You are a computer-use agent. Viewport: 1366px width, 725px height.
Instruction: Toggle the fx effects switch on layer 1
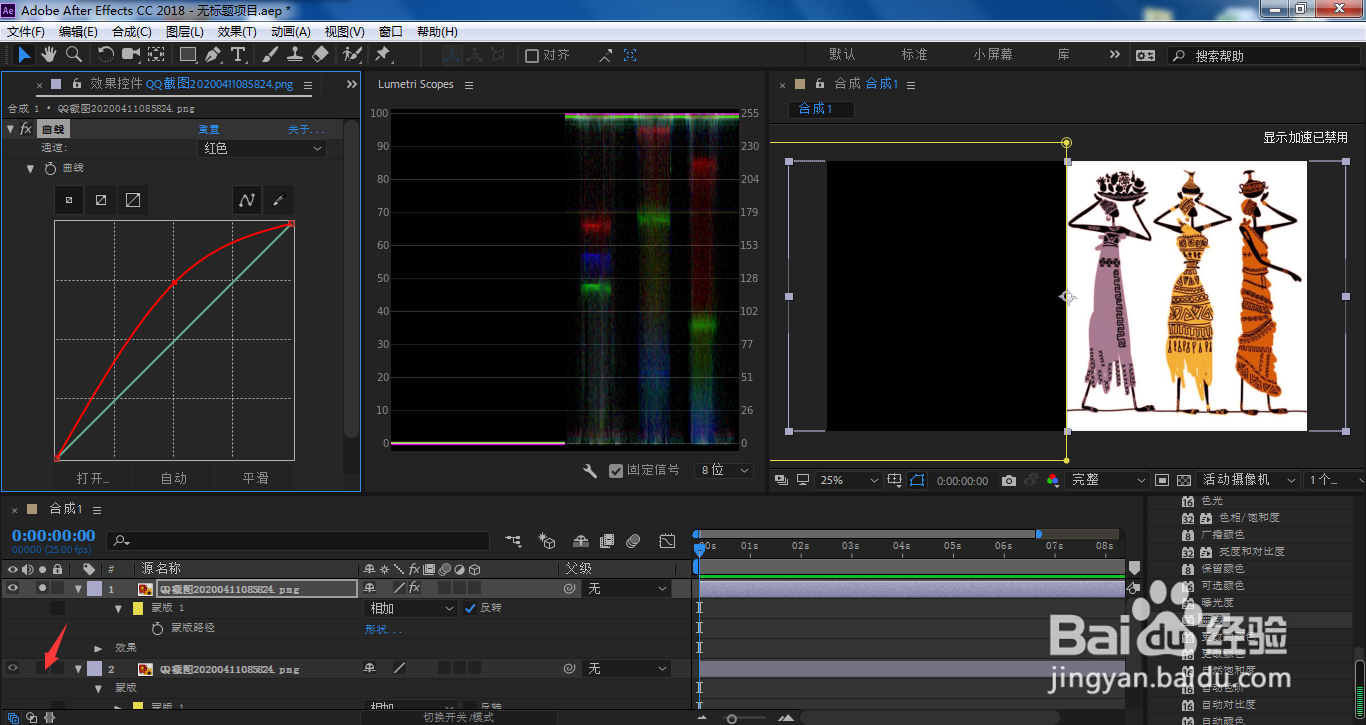click(414, 589)
